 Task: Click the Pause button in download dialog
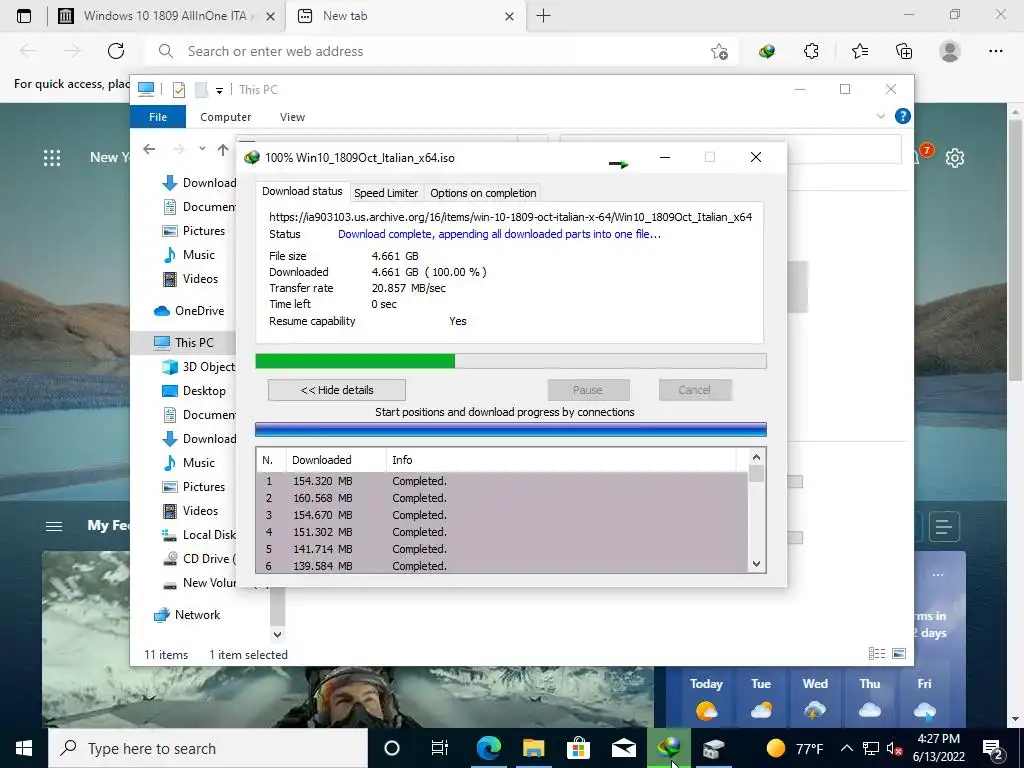point(588,390)
